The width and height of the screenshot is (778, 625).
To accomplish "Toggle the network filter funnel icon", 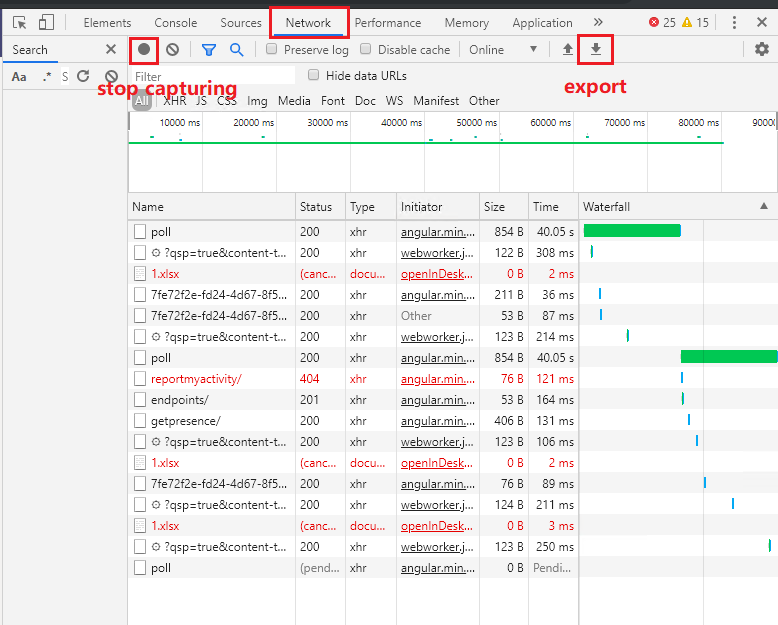I will (x=209, y=49).
